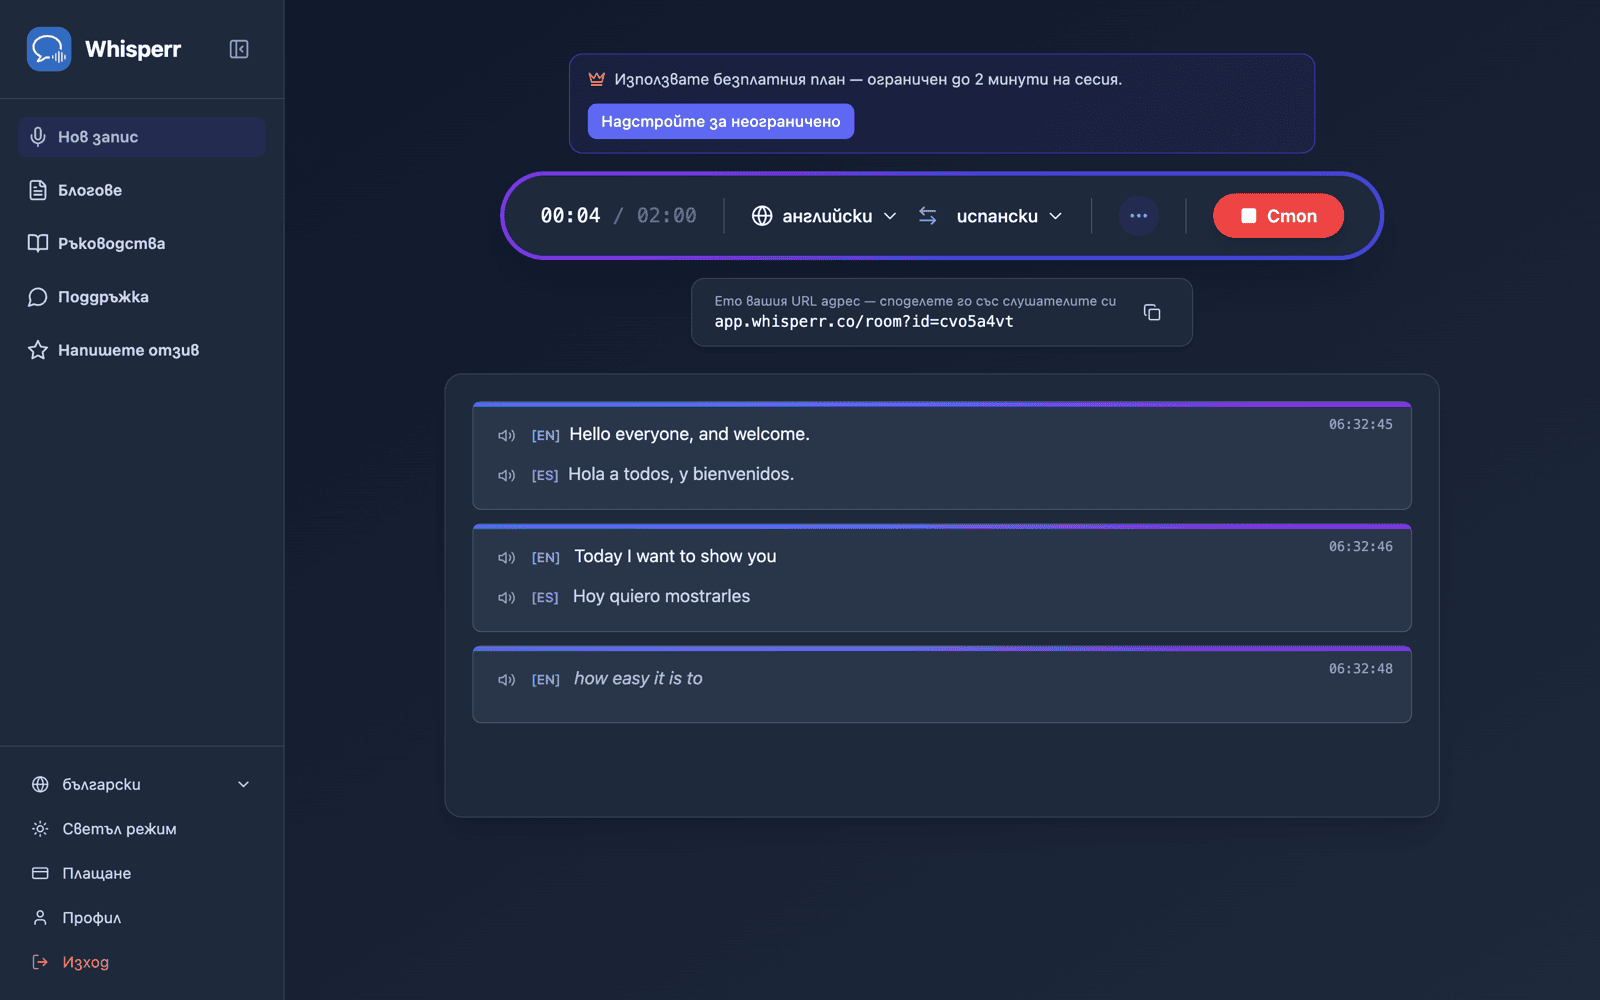Stop recording with the Стоп button

click(x=1278, y=216)
